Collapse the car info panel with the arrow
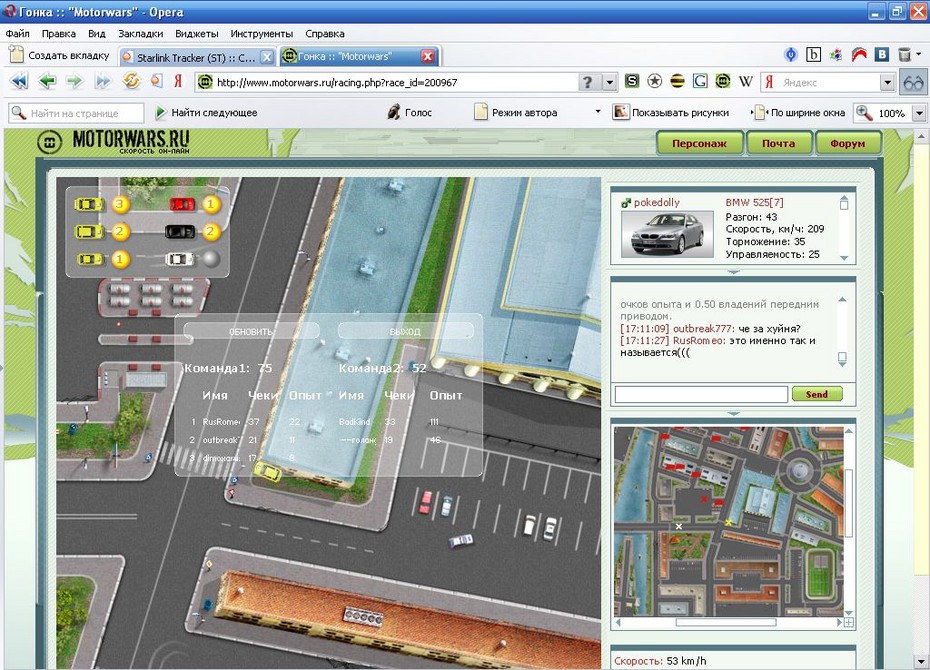The height and width of the screenshot is (670, 930). pos(734,272)
